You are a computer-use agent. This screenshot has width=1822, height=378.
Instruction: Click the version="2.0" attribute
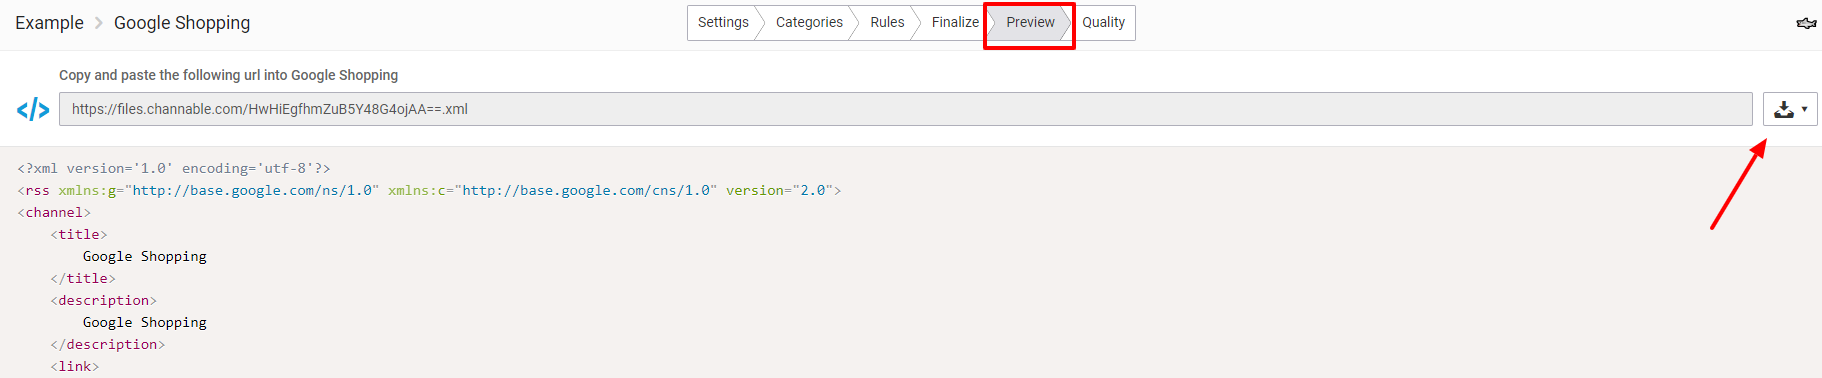pyautogui.click(x=780, y=190)
